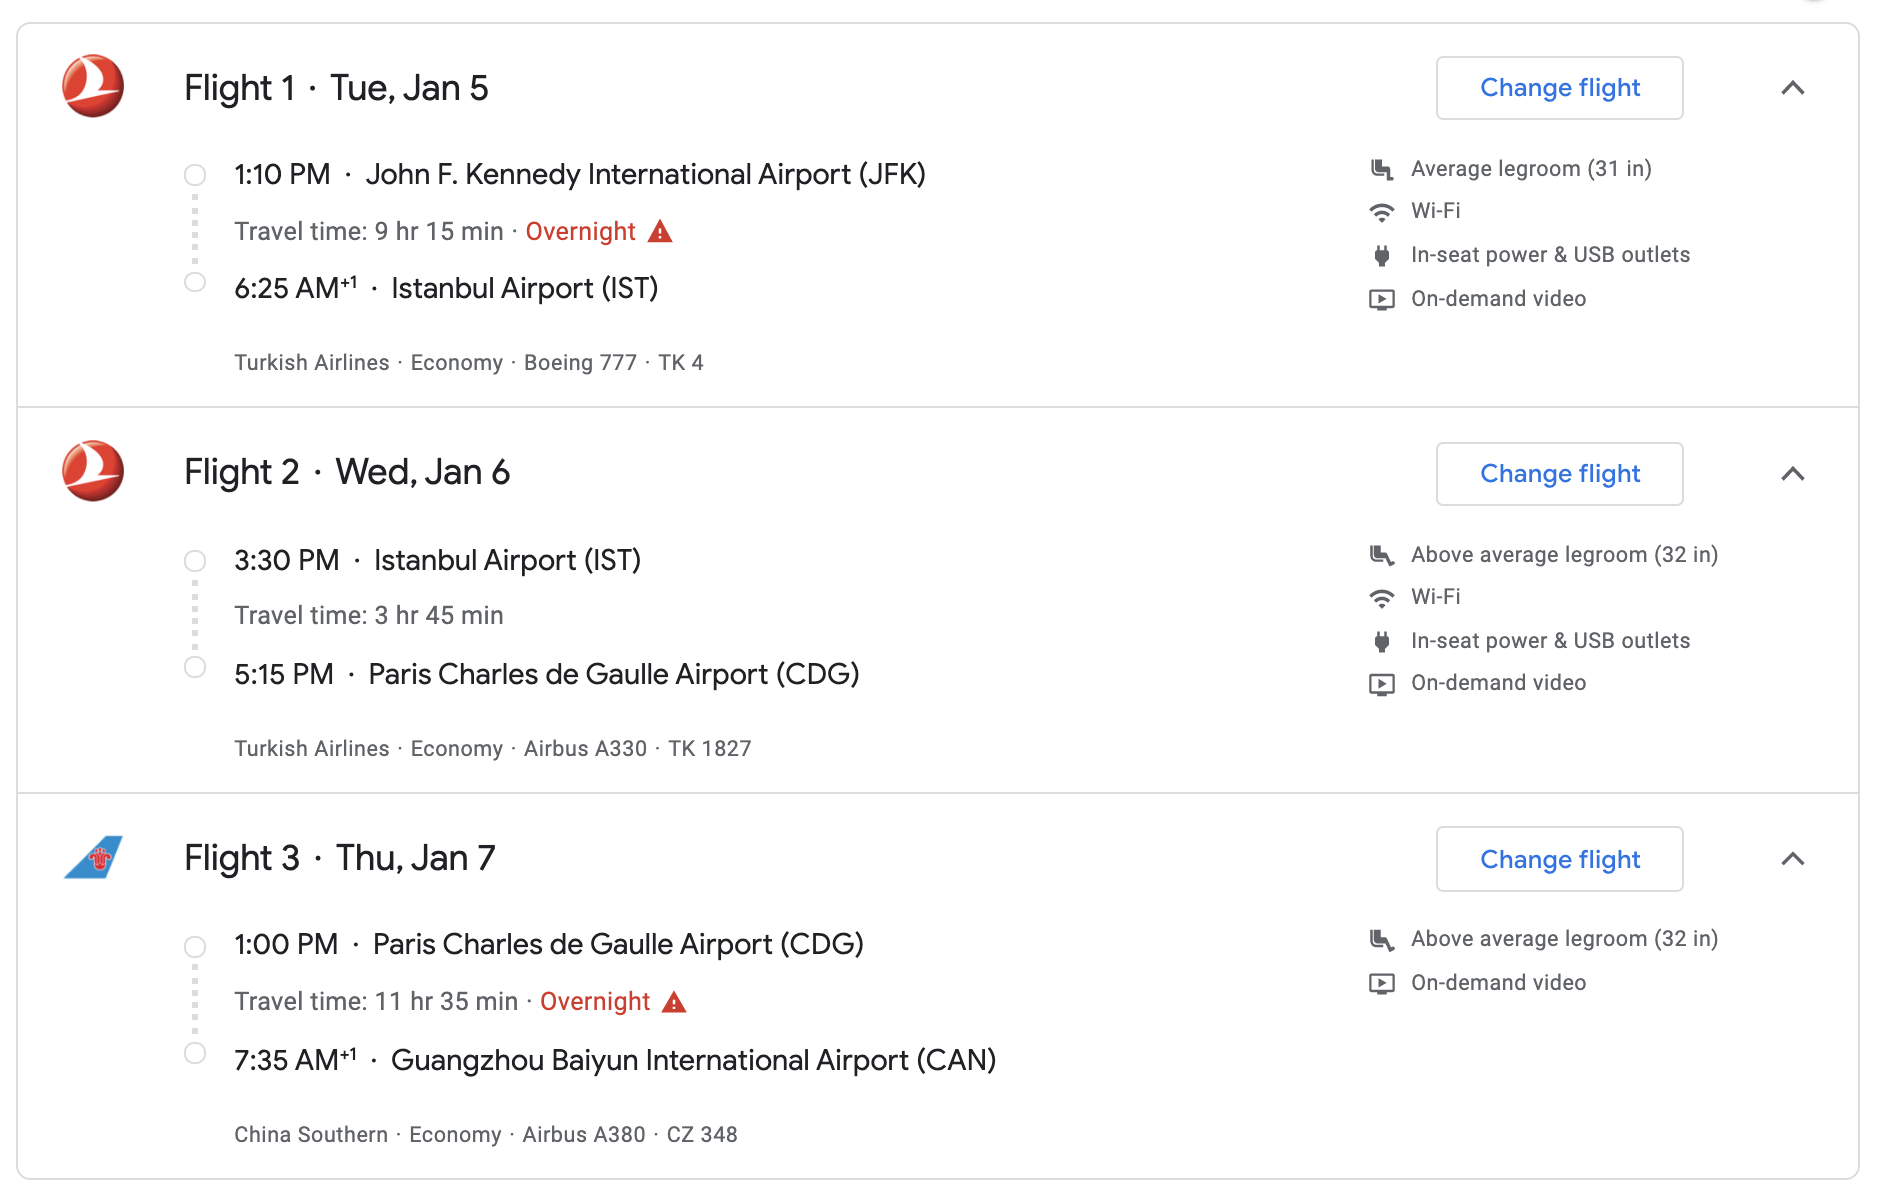
Task: Collapse Flight 1 details with the chevron
Action: pyautogui.click(x=1793, y=88)
